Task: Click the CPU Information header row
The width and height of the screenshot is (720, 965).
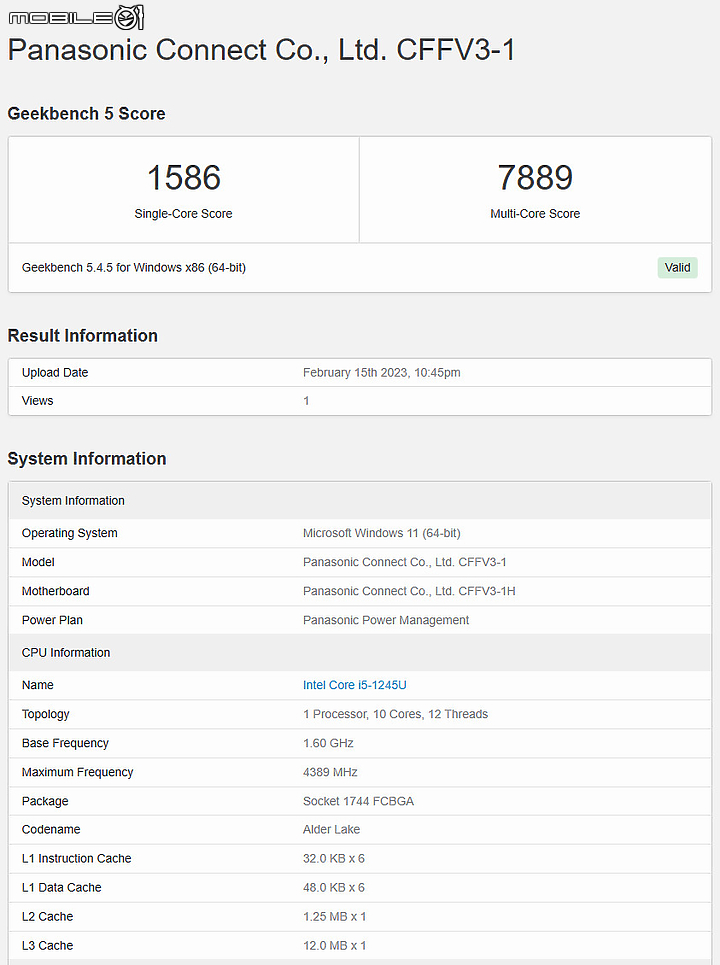Action: [360, 652]
